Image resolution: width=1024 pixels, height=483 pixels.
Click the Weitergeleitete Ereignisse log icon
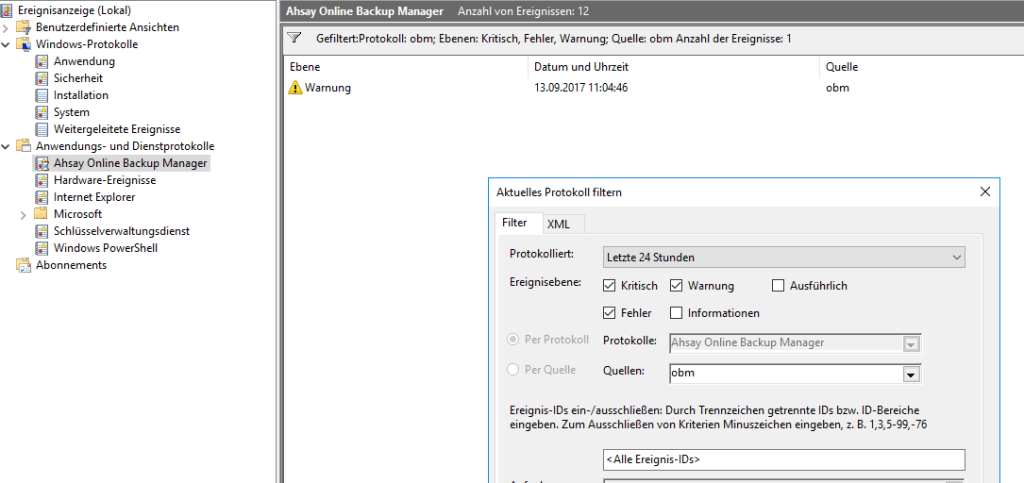pyautogui.click(x=42, y=129)
